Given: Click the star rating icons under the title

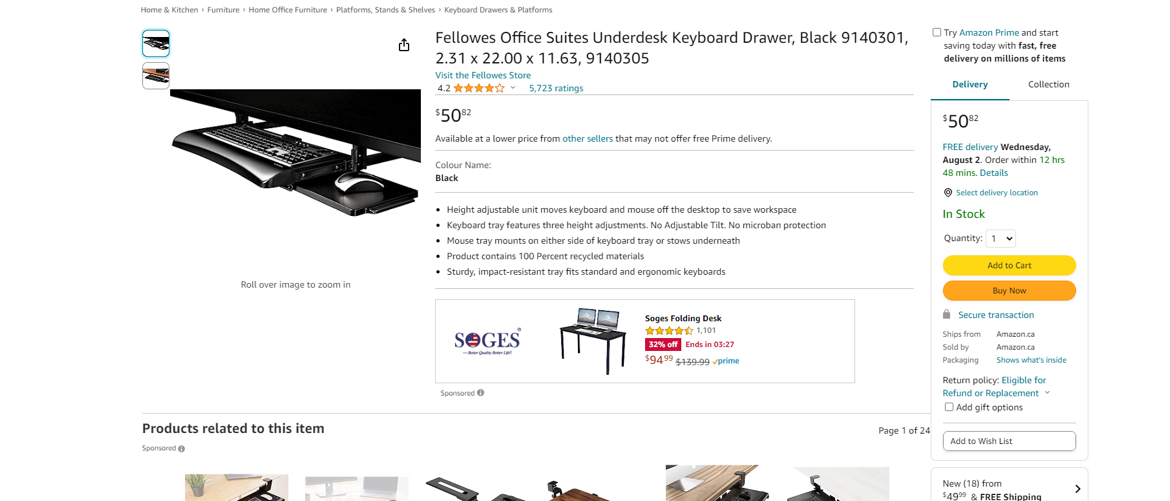Looking at the screenshot, I should (x=479, y=88).
